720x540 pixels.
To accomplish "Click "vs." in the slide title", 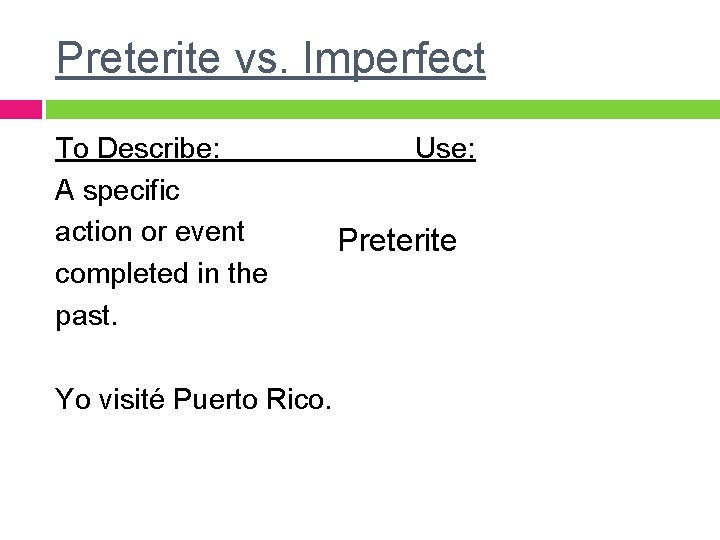I will (x=263, y=58).
